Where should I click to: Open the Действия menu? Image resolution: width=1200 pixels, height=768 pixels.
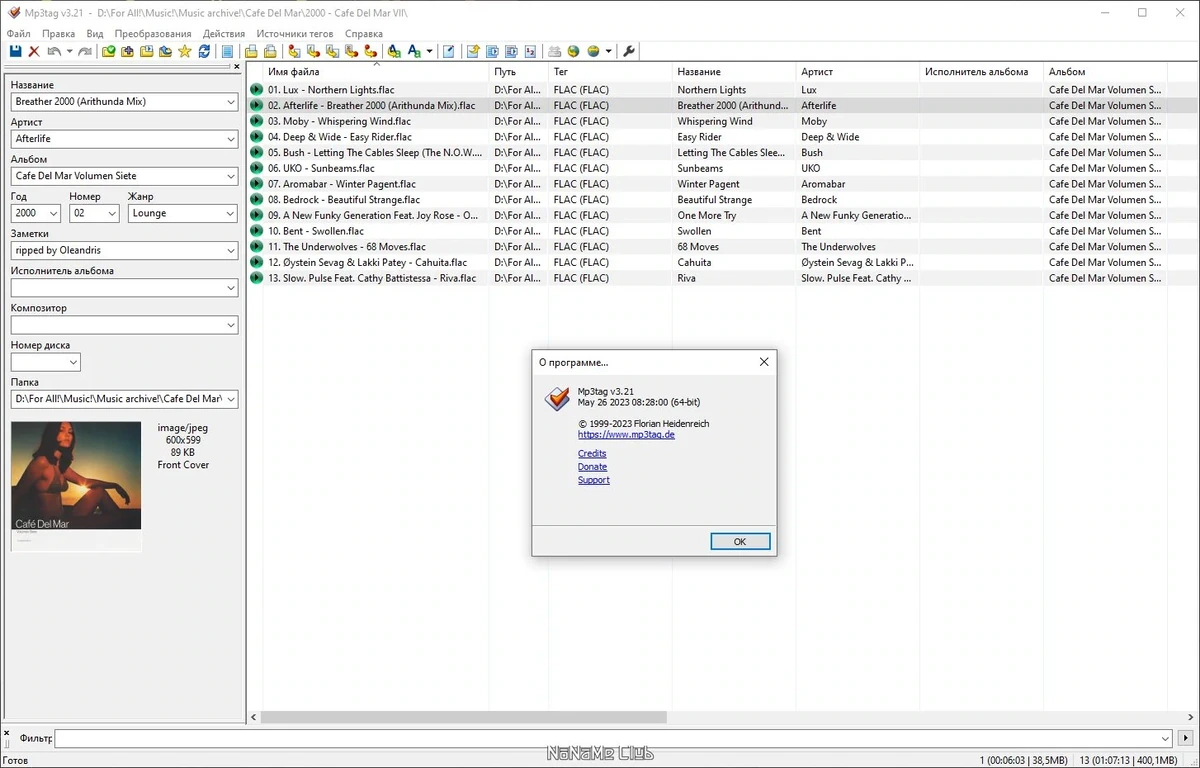click(x=224, y=34)
